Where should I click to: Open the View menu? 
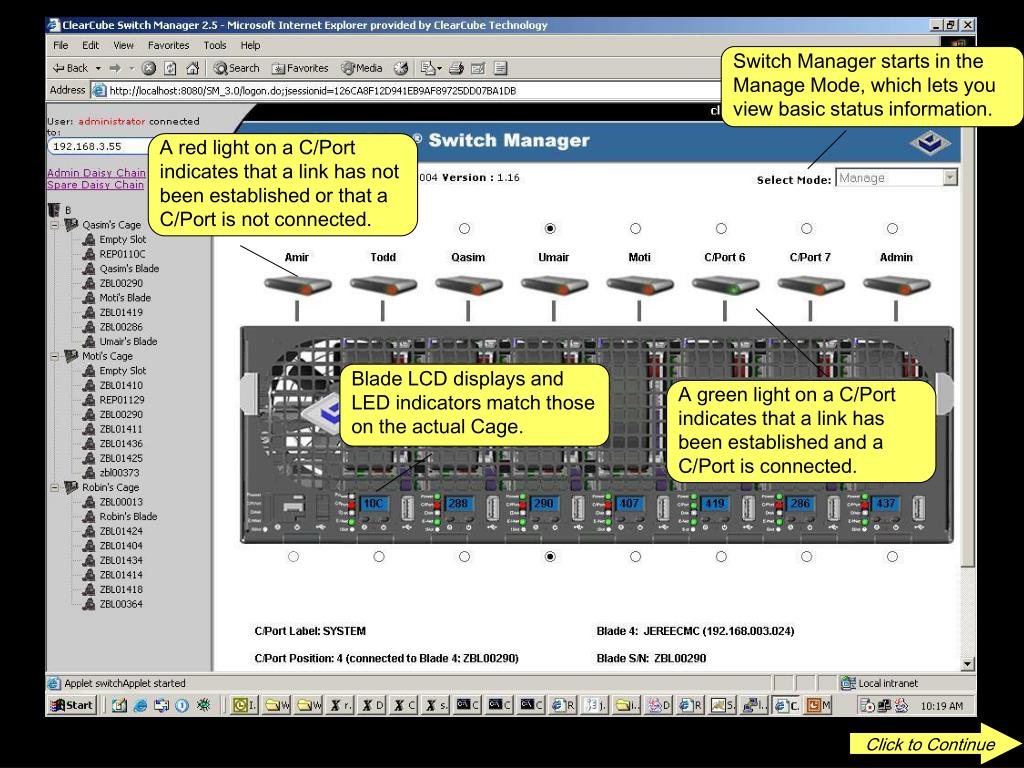tap(123, 45)
